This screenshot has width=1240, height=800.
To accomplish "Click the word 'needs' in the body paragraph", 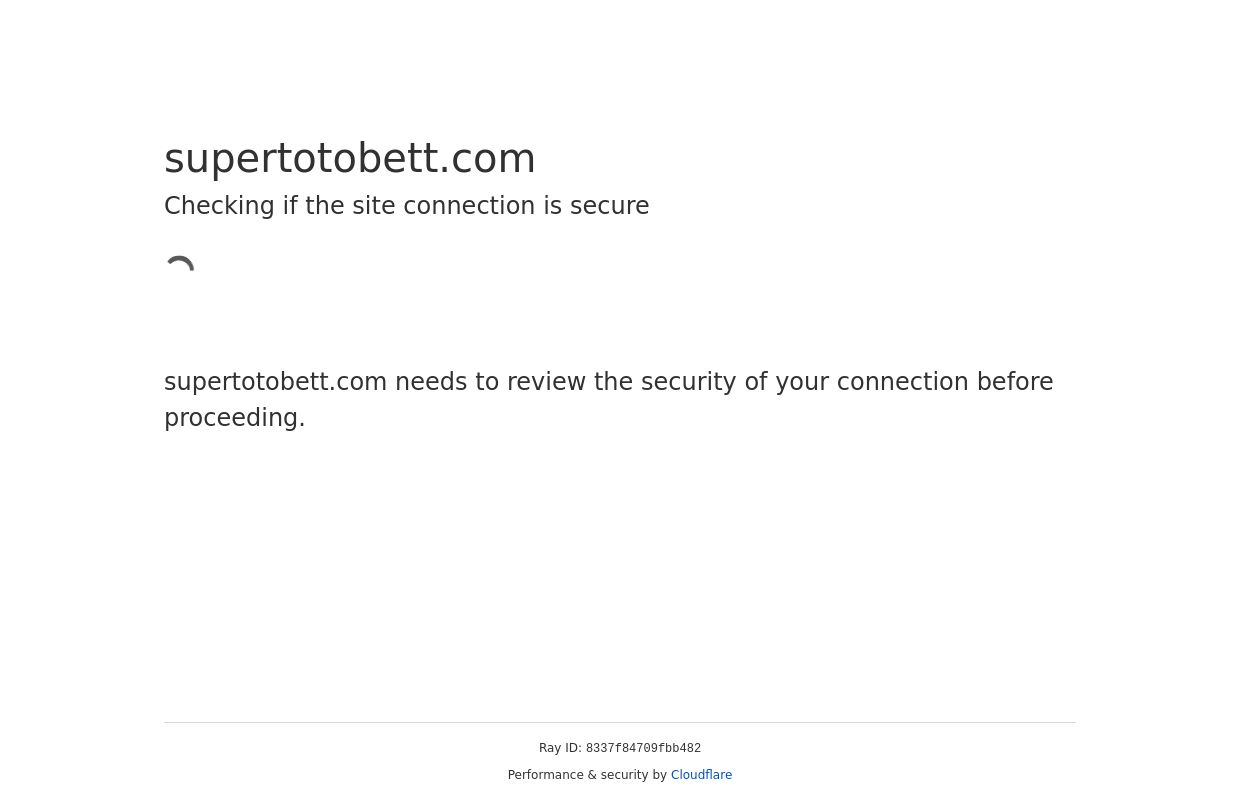I will [x=430, y=382].
